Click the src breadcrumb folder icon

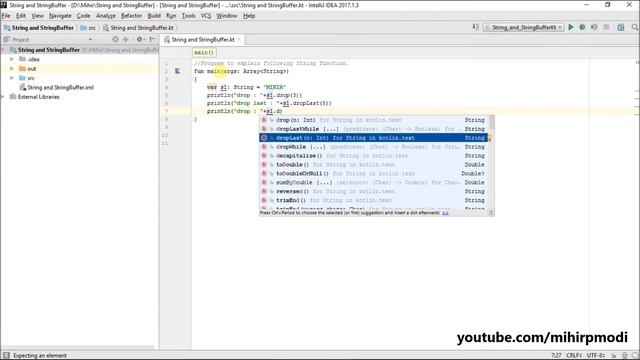[84, 28]
